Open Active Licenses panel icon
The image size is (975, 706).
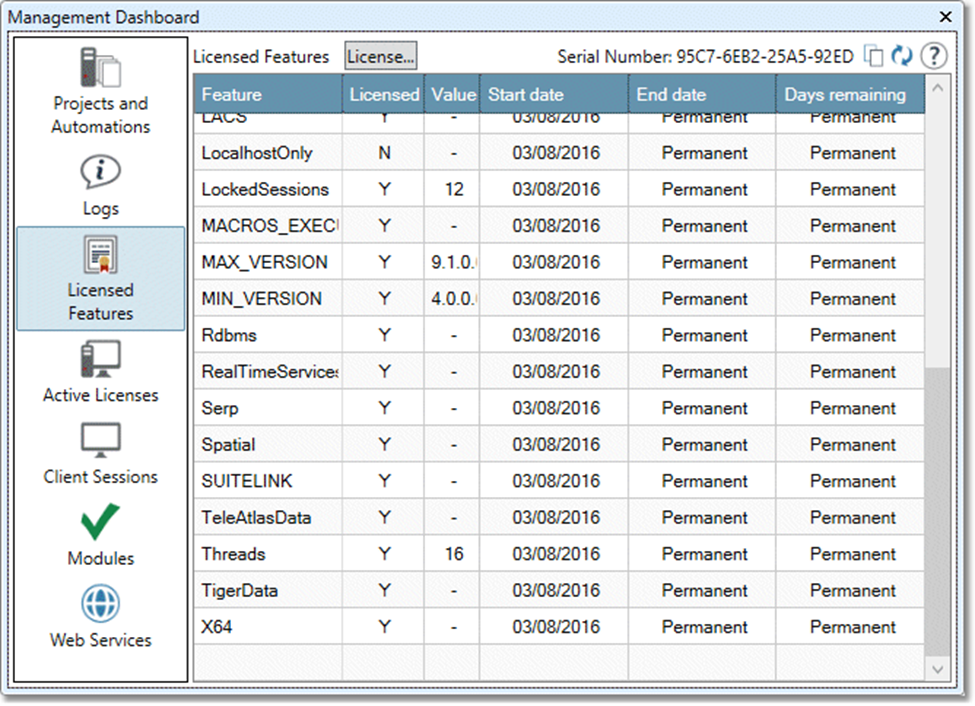click(x=100, y=360)
